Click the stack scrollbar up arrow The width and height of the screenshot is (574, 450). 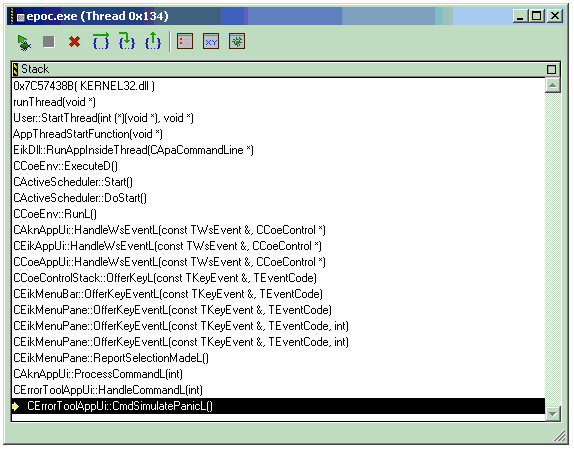[552, 86]
